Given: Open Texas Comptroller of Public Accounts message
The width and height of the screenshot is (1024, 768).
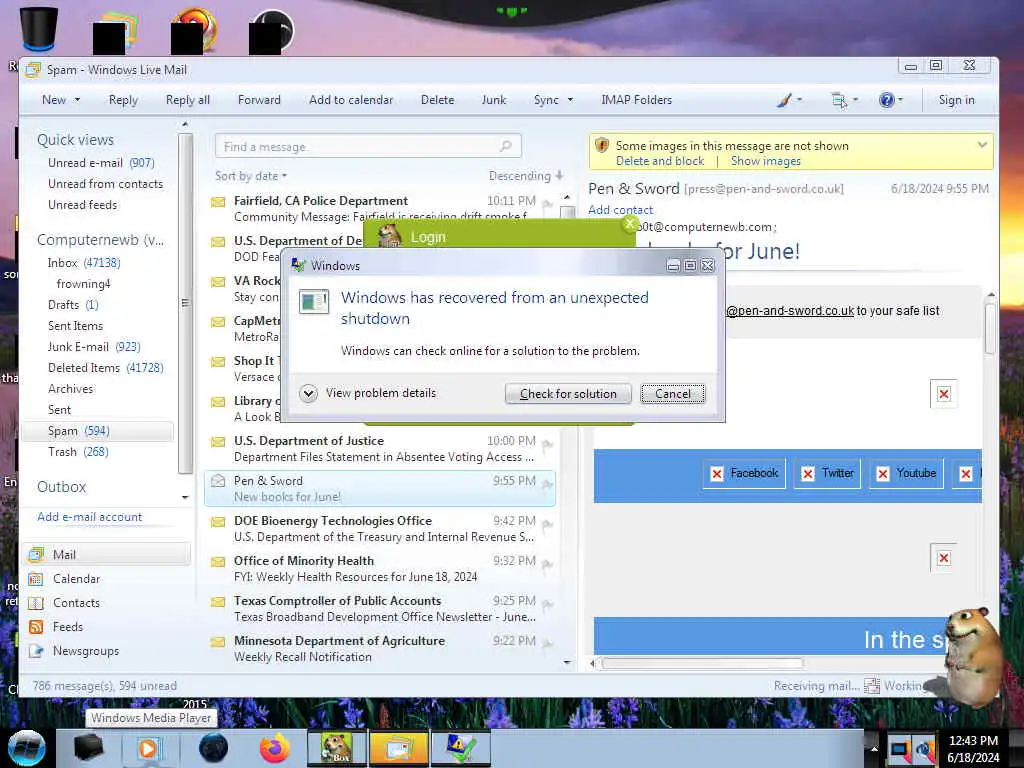Looking at the screenshot, I should click(381, 608).
